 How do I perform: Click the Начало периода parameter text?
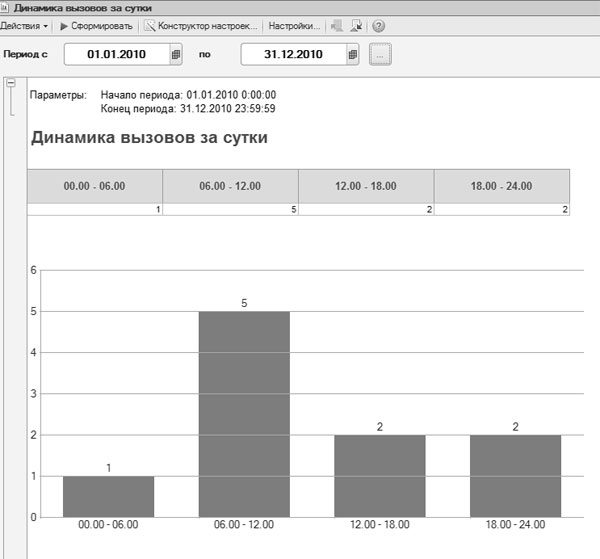point(188,95)
